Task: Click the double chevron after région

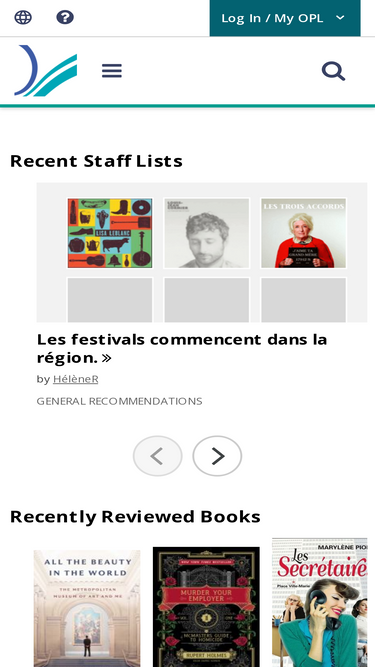Action: pyautogui.click(x=107, y=358)
